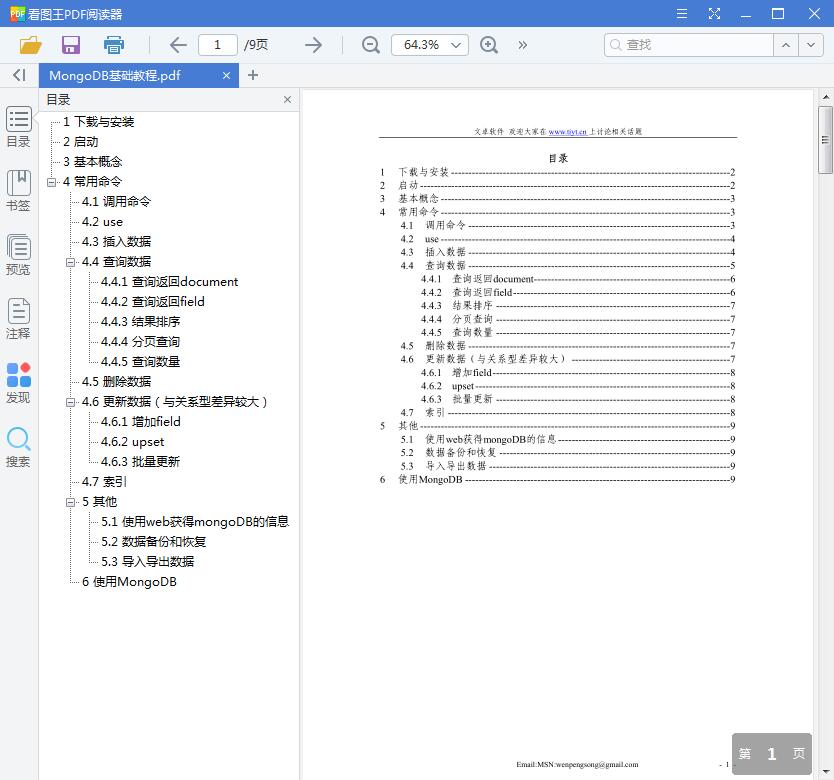Find previous search result up arrow
The image size is (834, 780).
(786, 45)
